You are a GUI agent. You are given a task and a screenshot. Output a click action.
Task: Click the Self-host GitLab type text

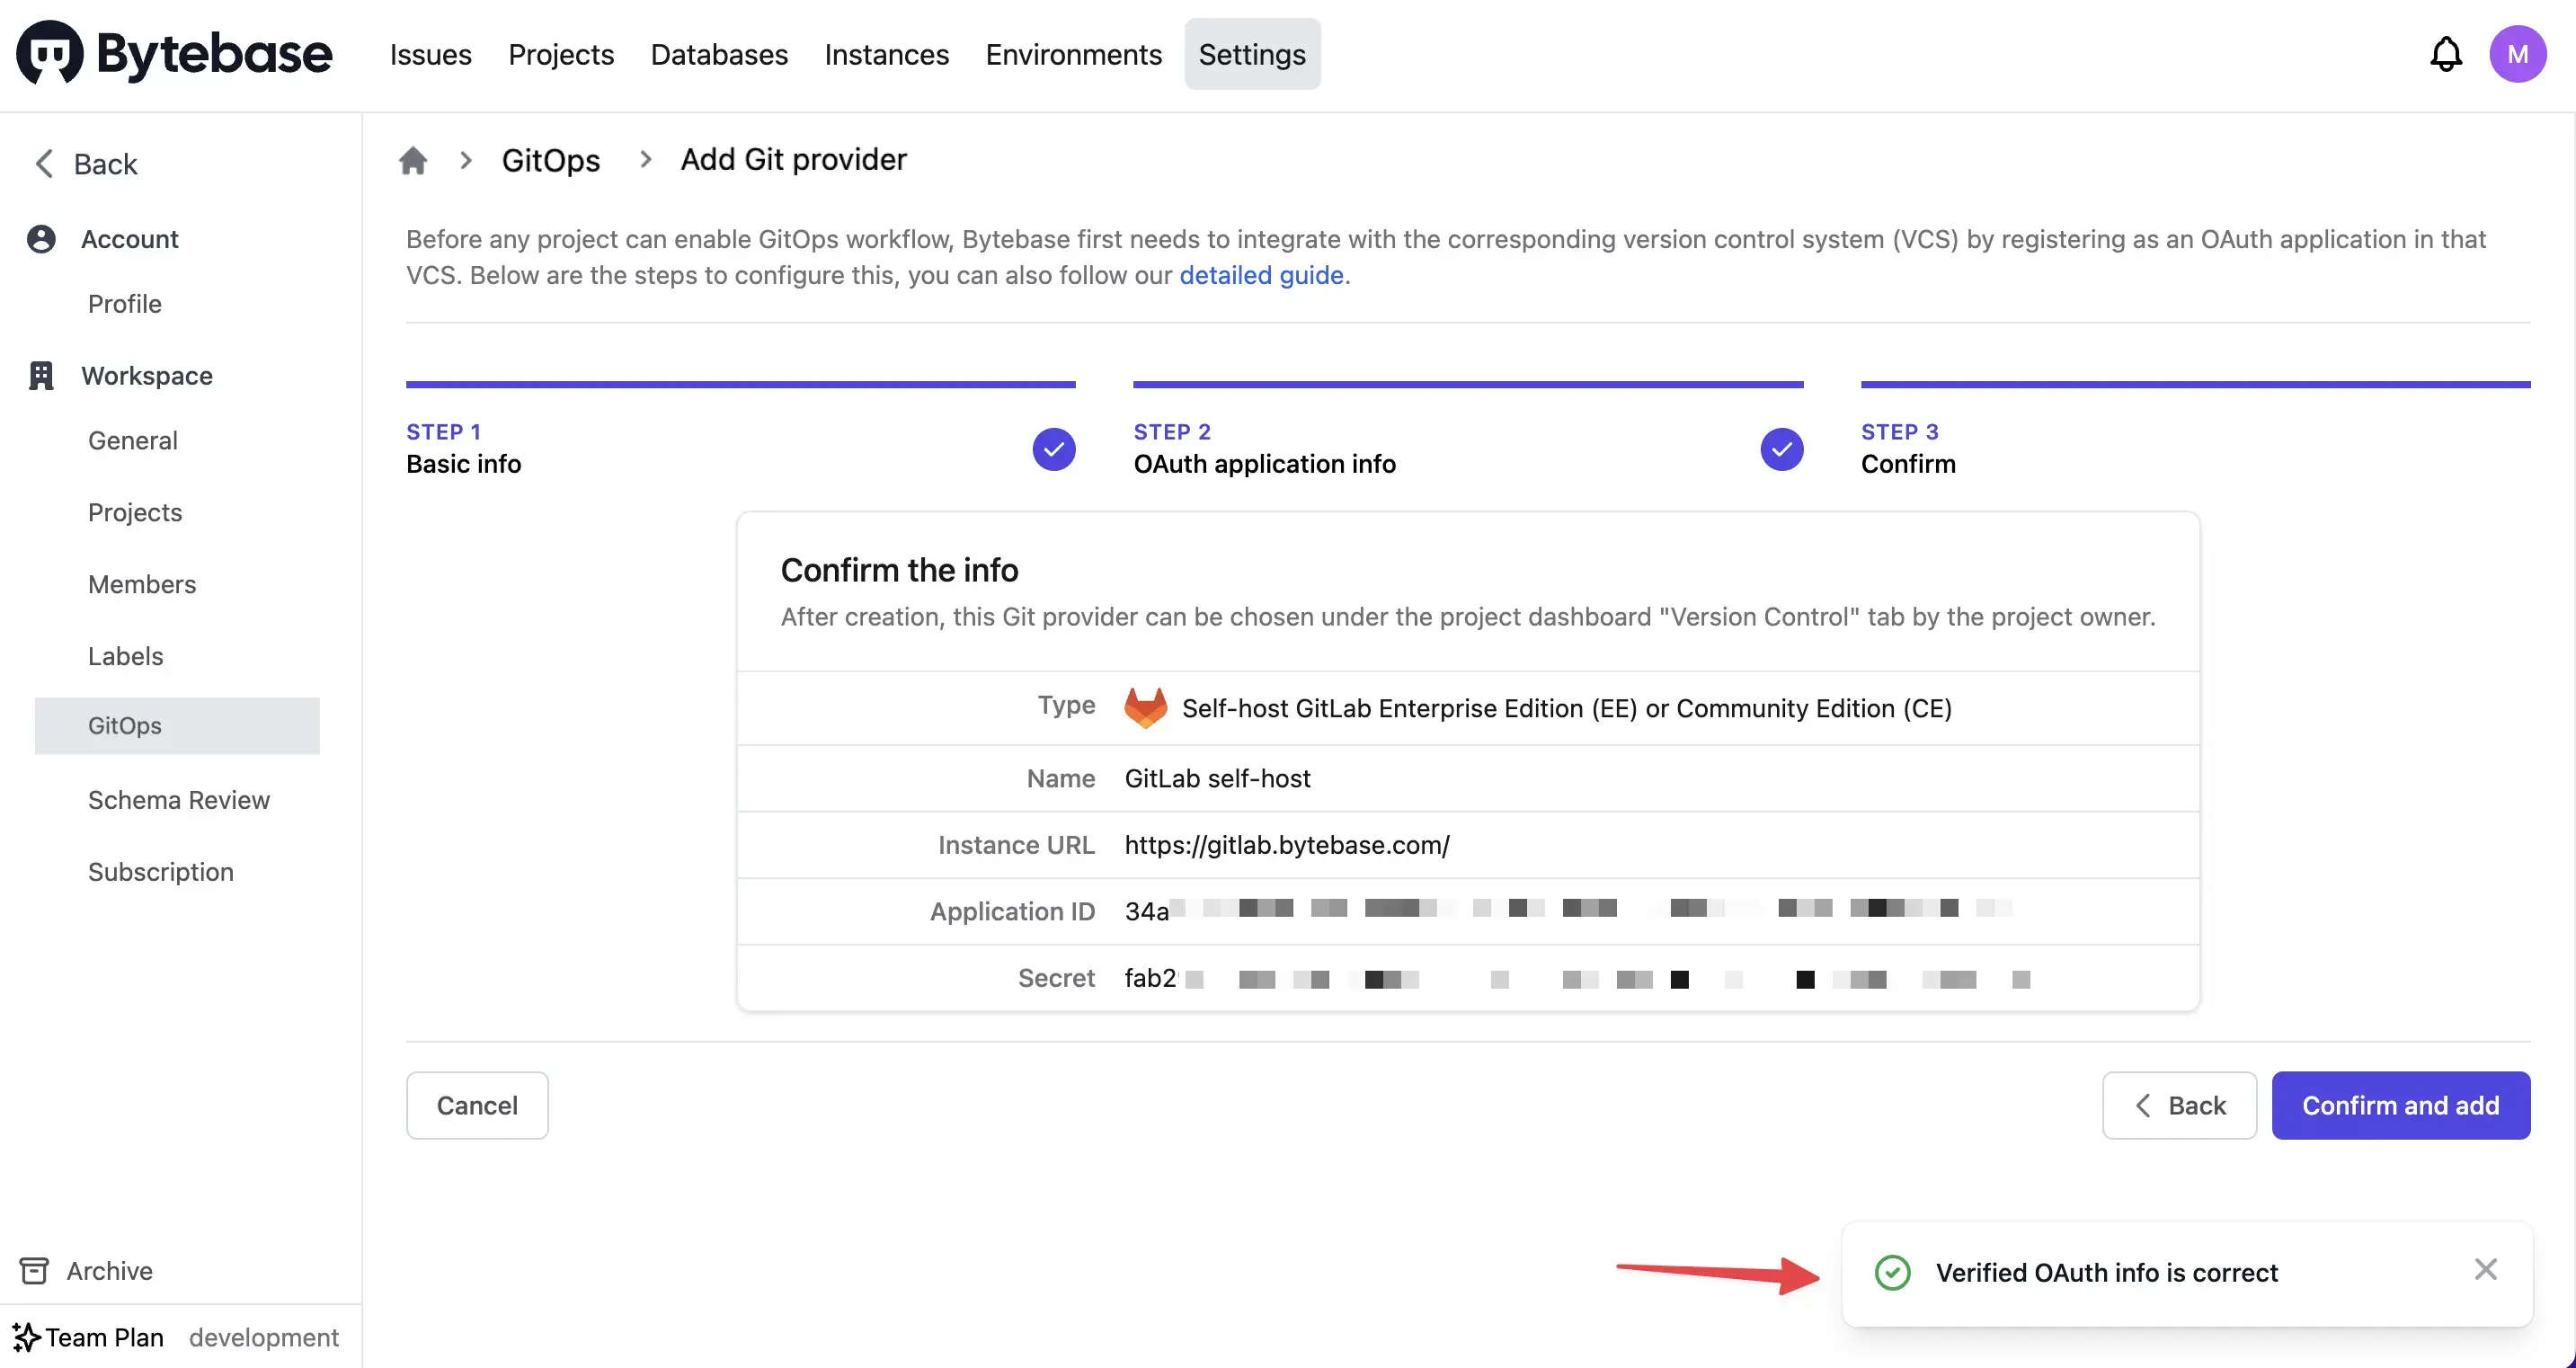(1566, 708)
